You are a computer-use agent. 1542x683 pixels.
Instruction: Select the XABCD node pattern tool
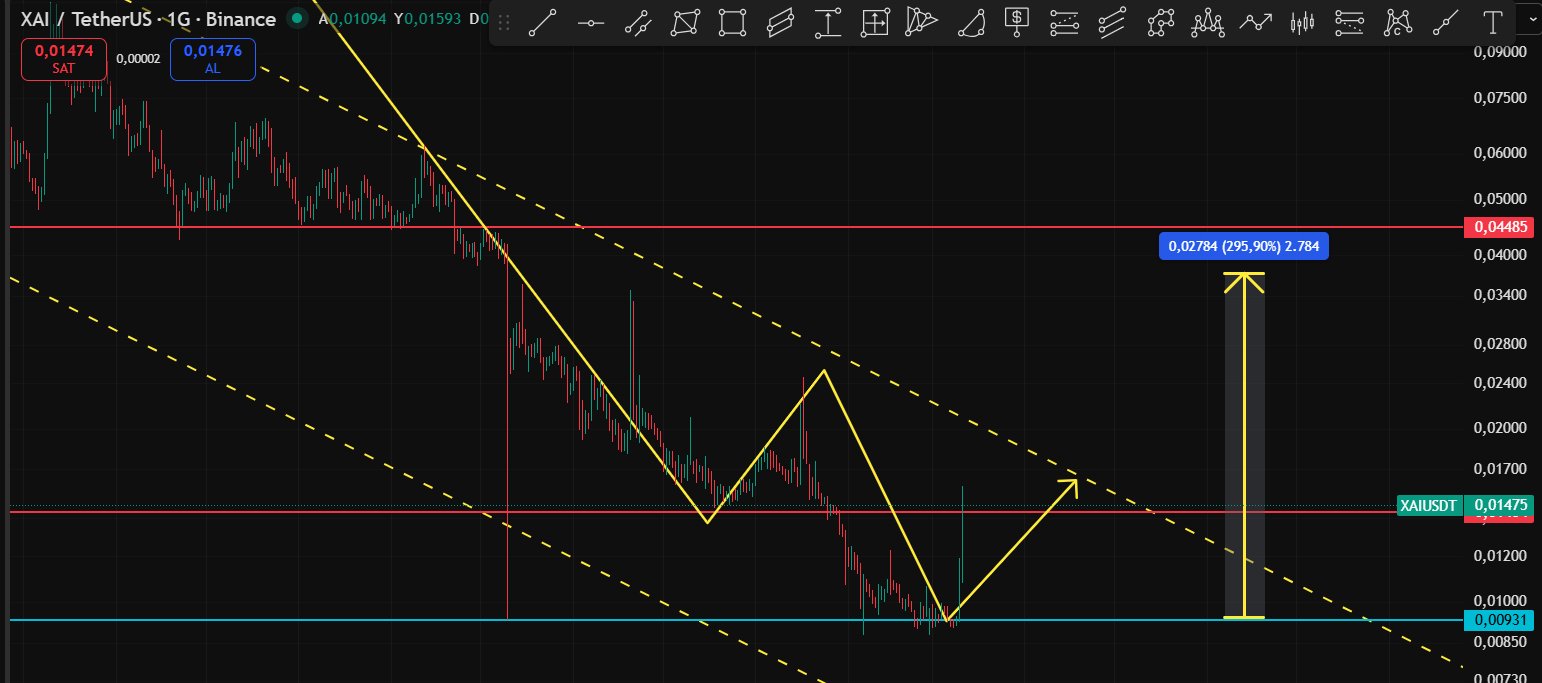(1160, 22)
